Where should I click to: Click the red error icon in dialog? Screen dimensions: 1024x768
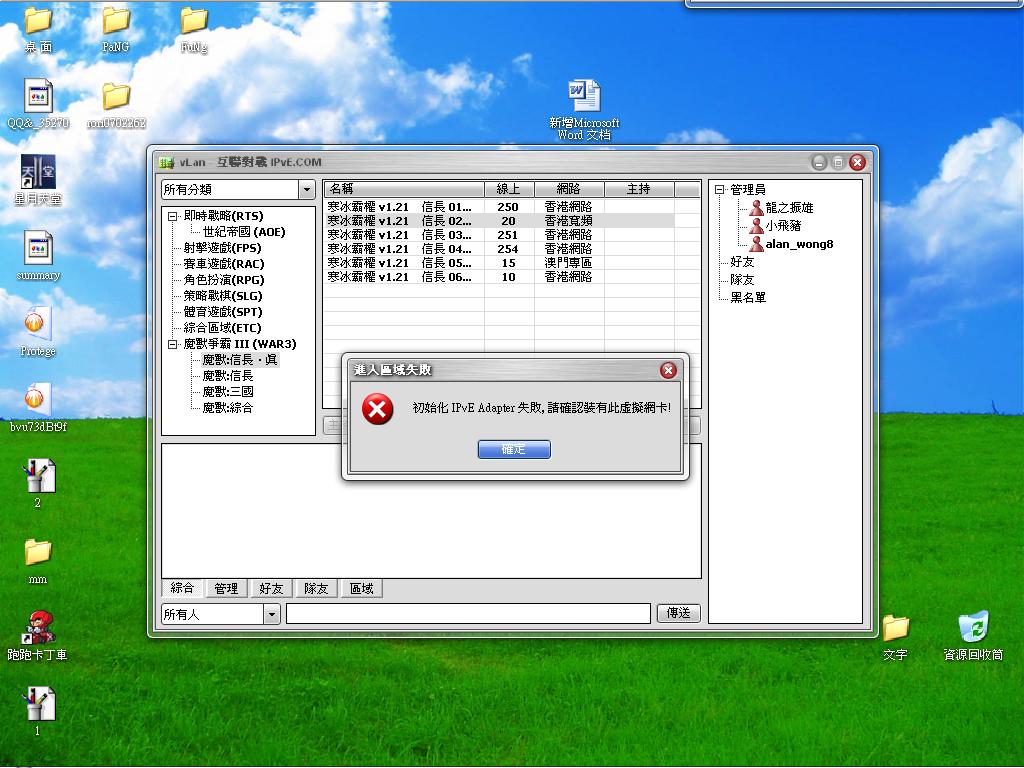click(x=377, y=409)
